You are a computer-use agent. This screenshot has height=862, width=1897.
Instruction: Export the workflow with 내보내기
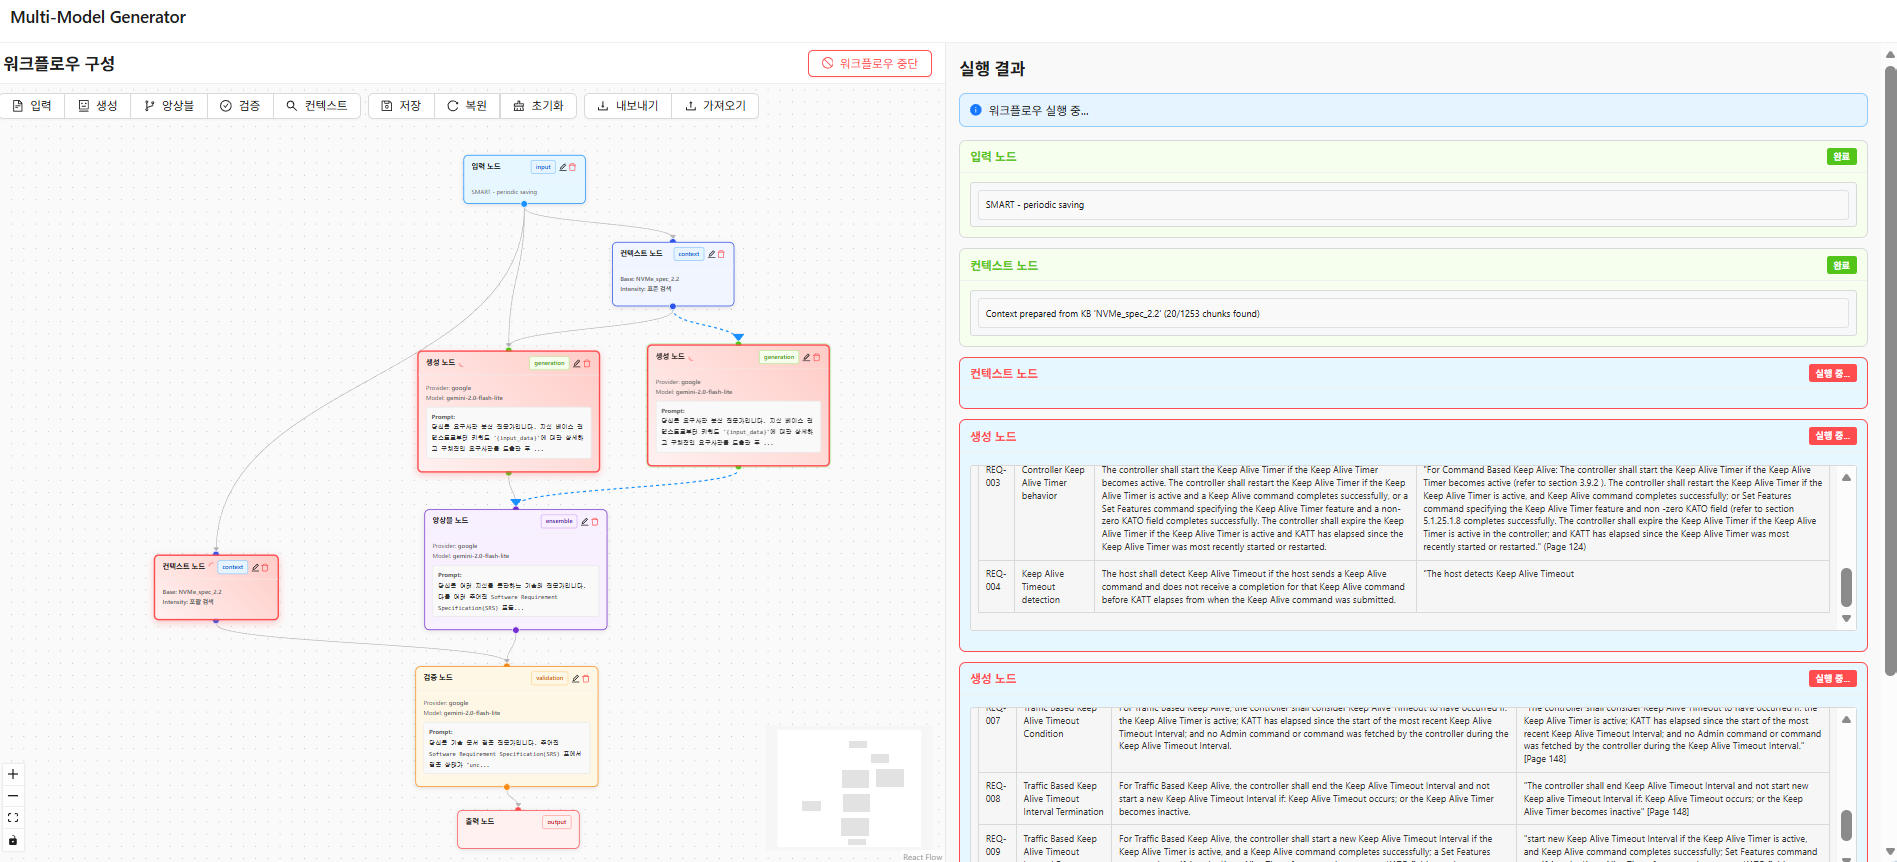point(628,106)
